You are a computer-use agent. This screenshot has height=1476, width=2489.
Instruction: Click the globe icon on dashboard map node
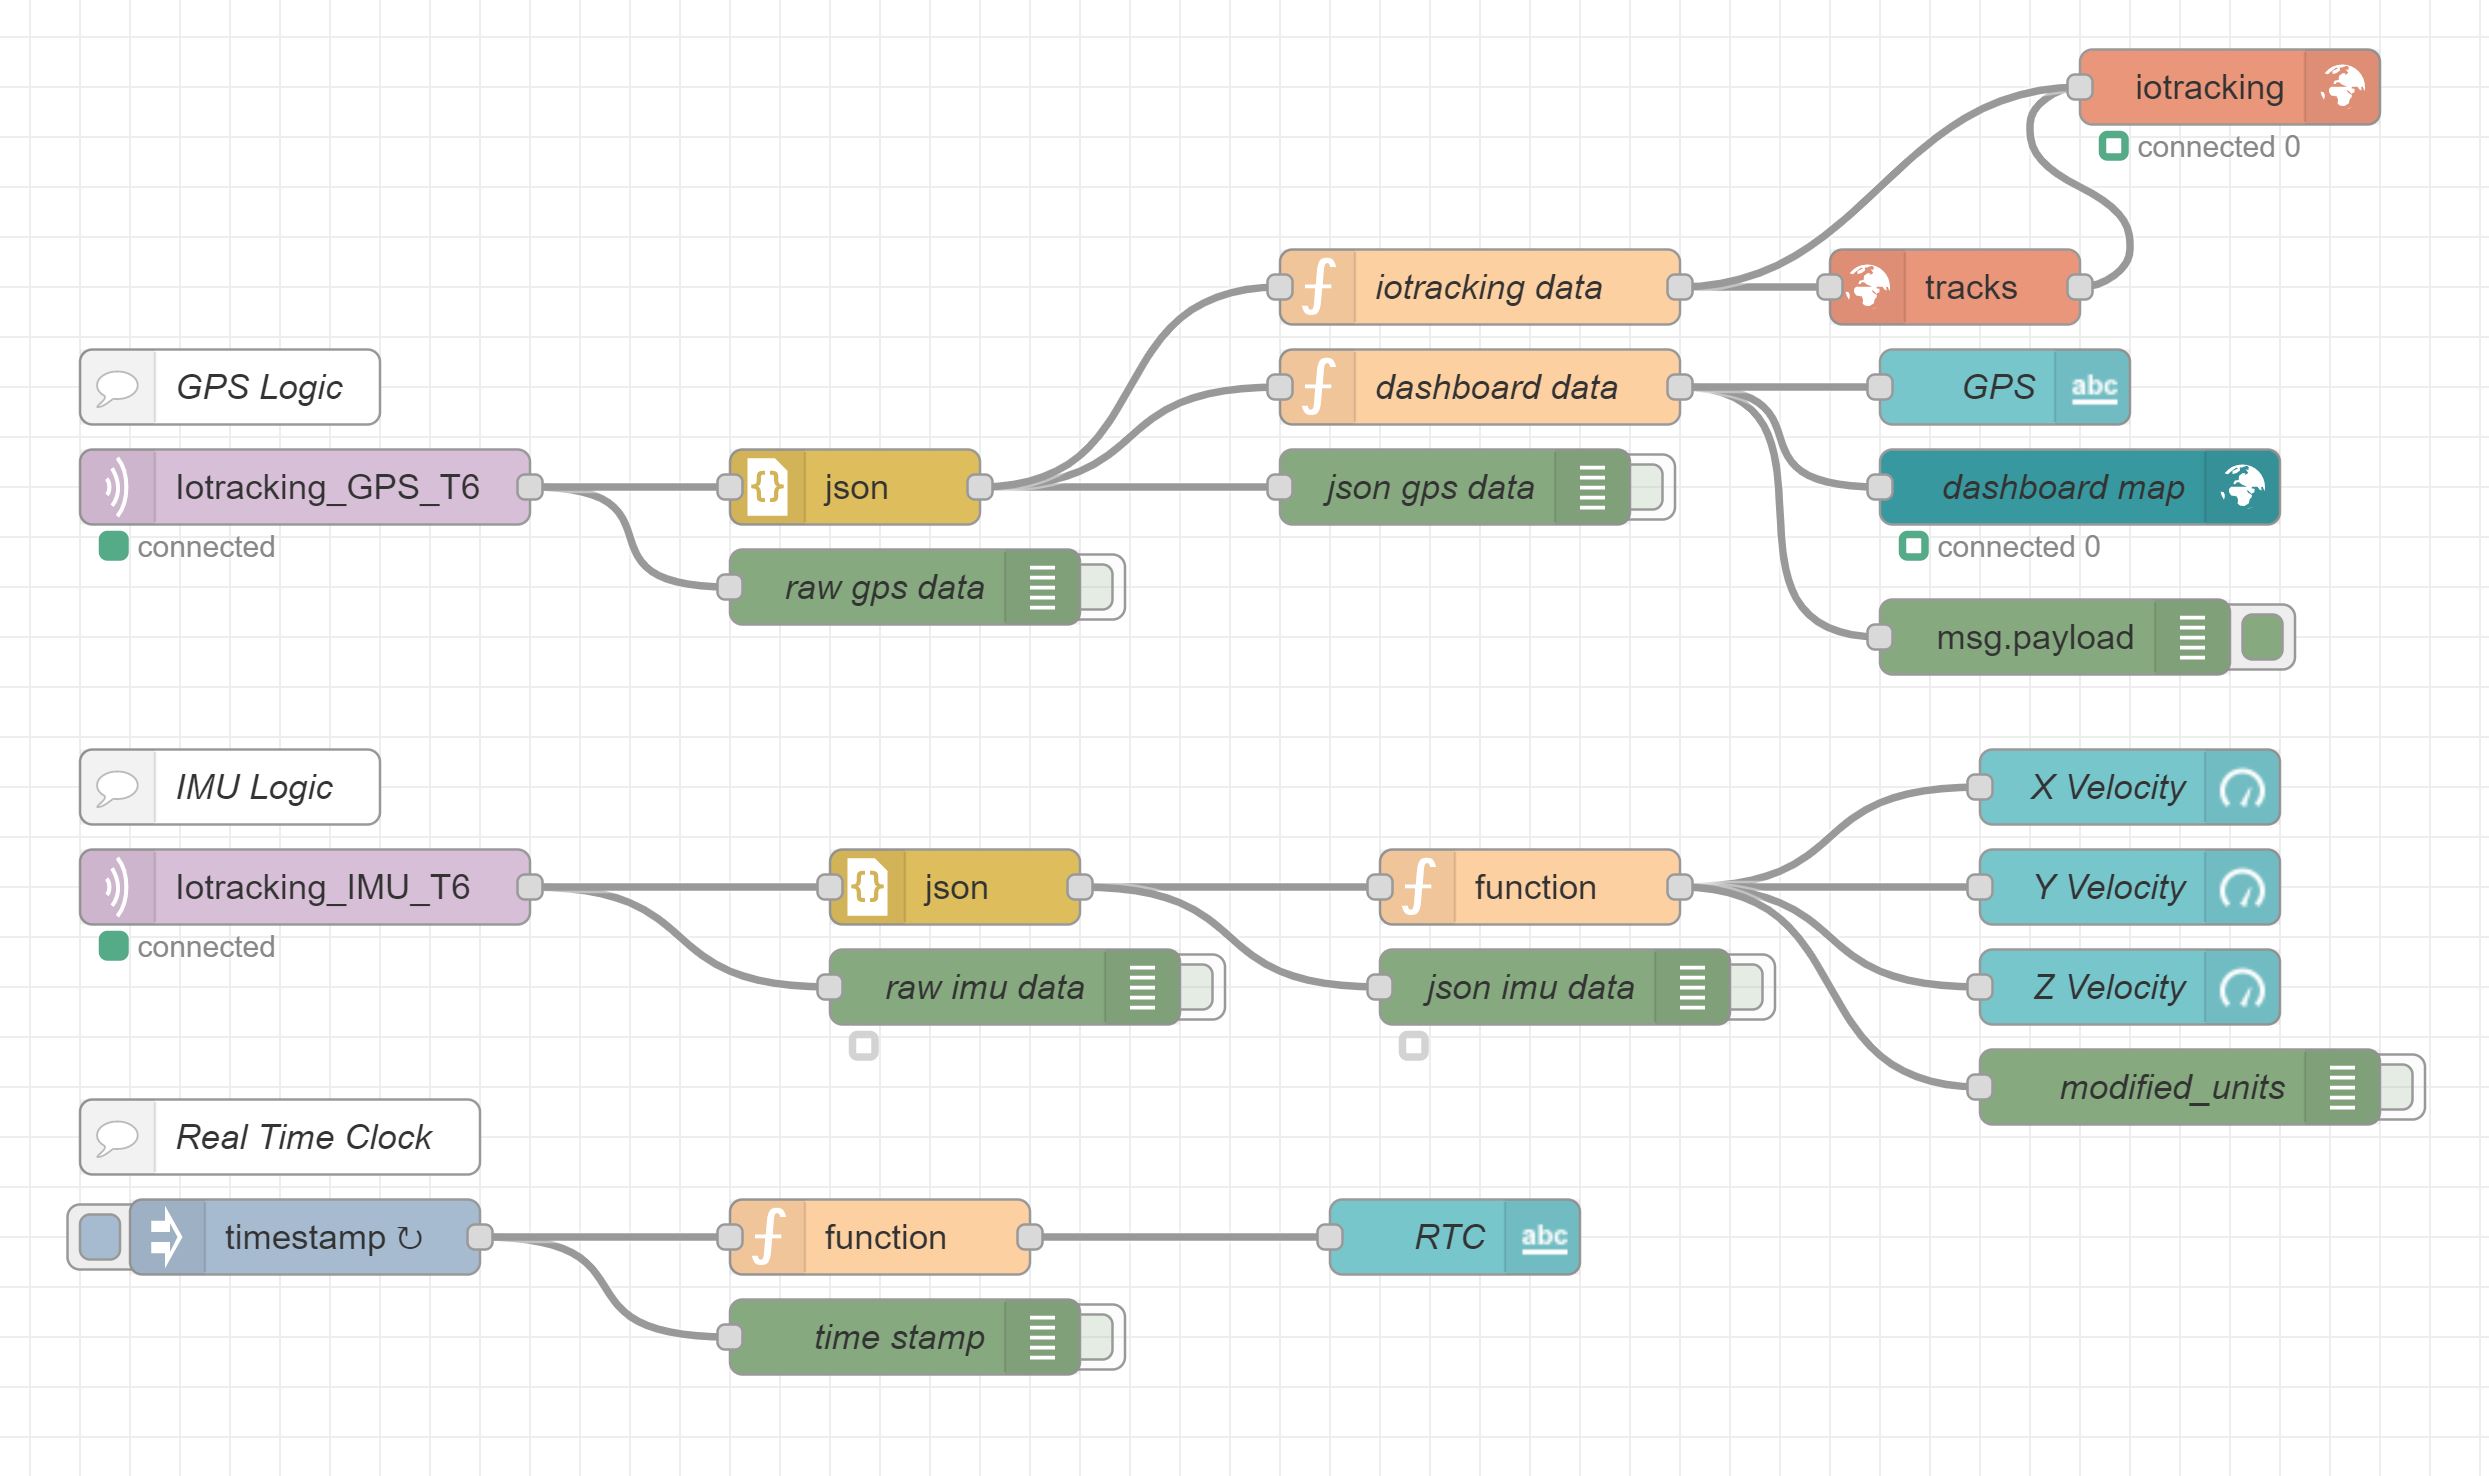pos(2242,487)
